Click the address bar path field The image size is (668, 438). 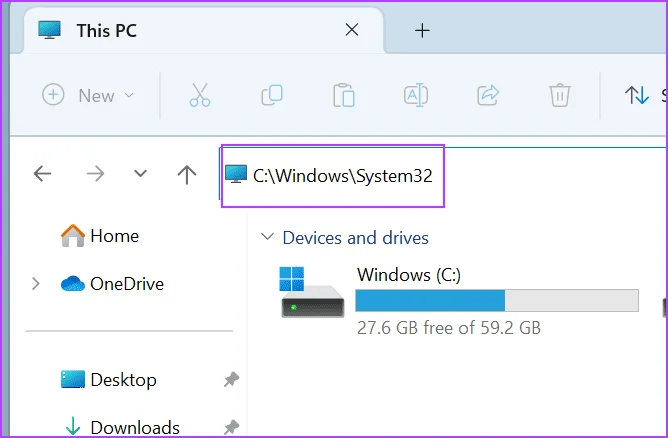tap(443, 176)
